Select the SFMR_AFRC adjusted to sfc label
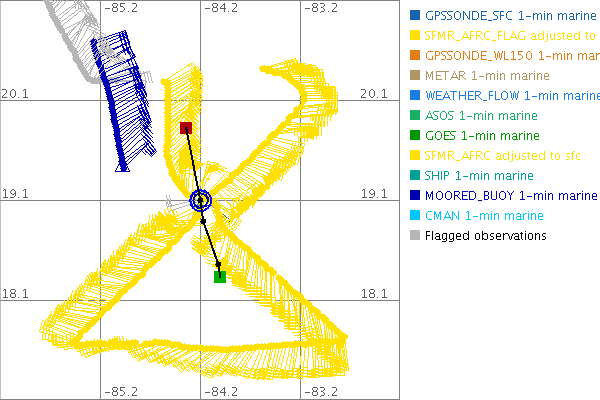The width and height of the screenshot is (600, 400). [502, 156]
